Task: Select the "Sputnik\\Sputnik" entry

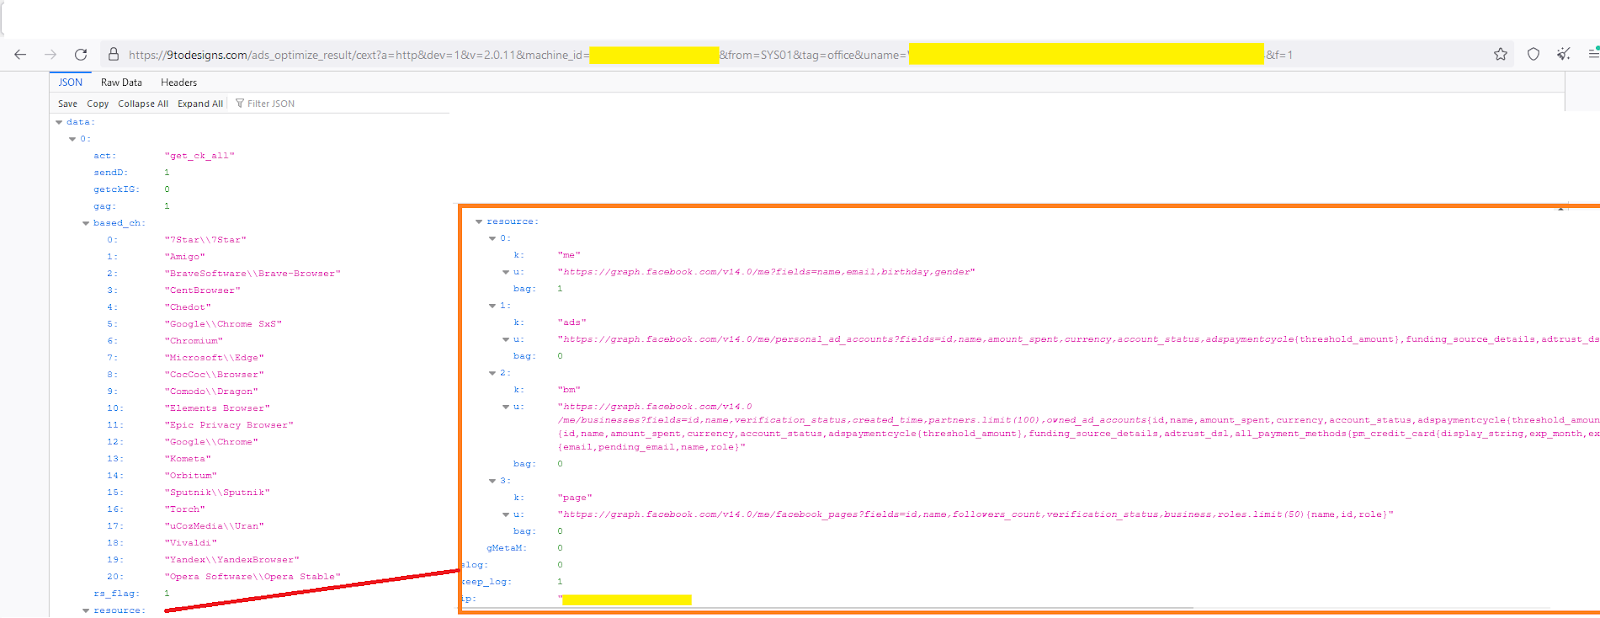Action: [x=217, y=492]
